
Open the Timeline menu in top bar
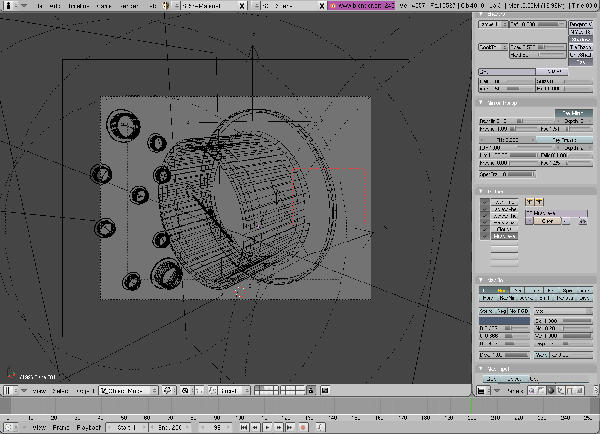click(x=78, y=6)
